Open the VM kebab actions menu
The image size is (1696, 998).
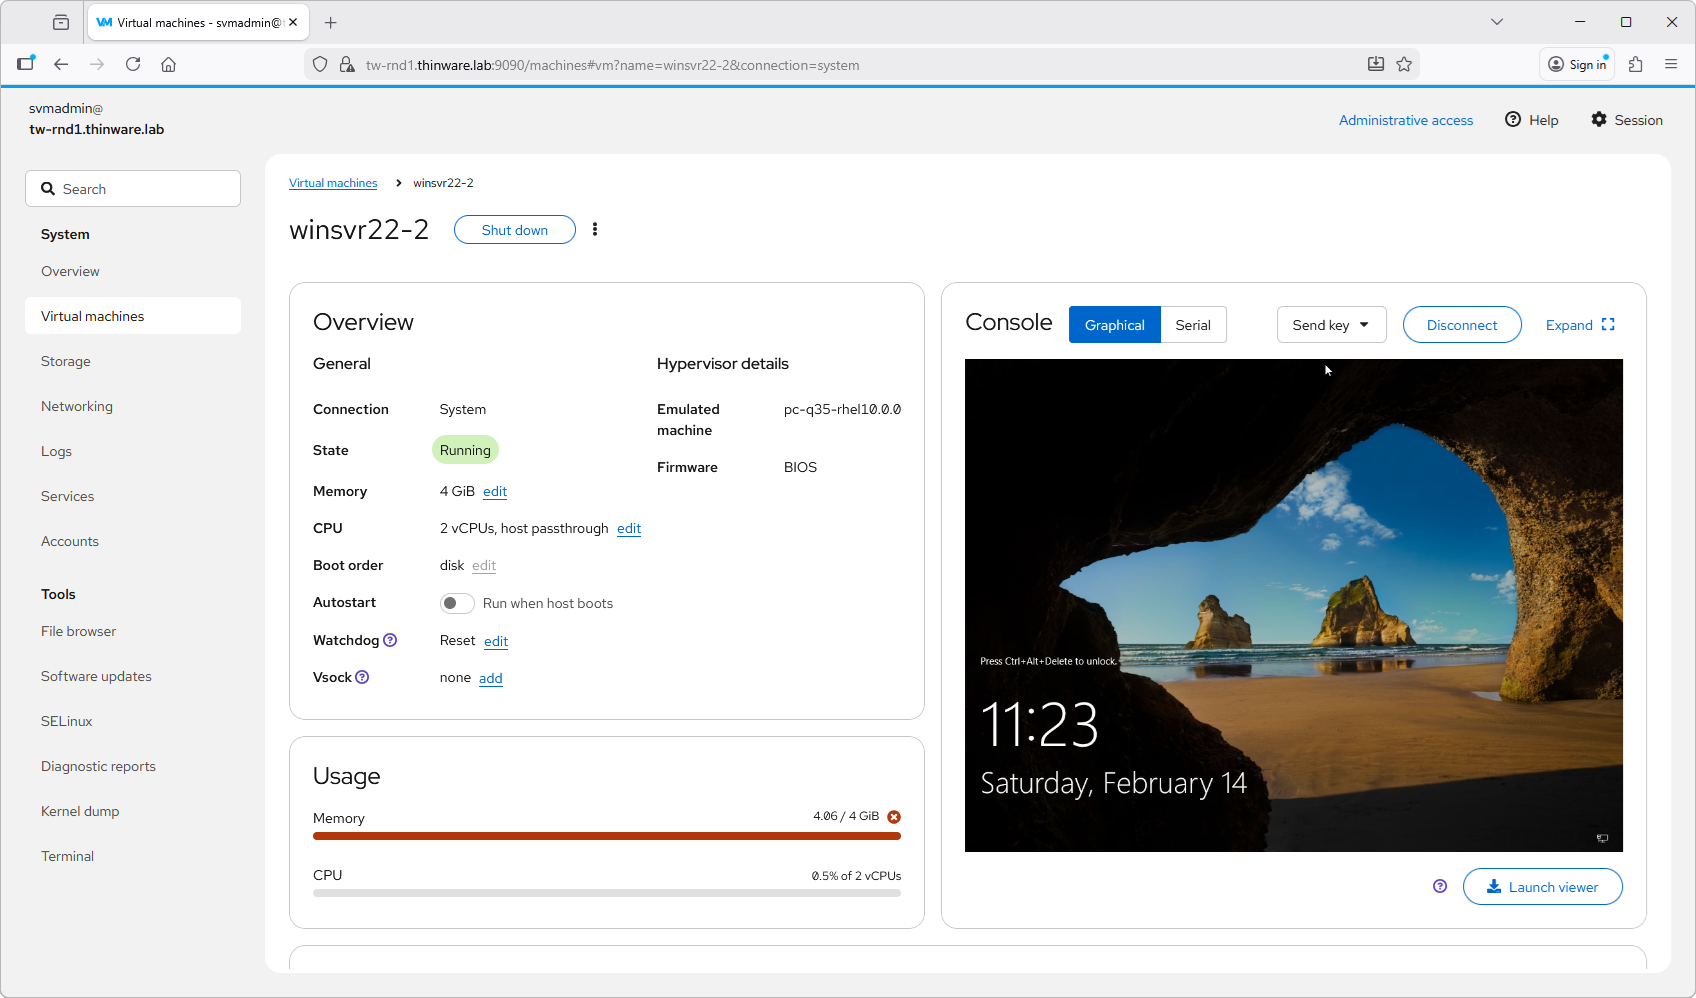pos(595,229)
